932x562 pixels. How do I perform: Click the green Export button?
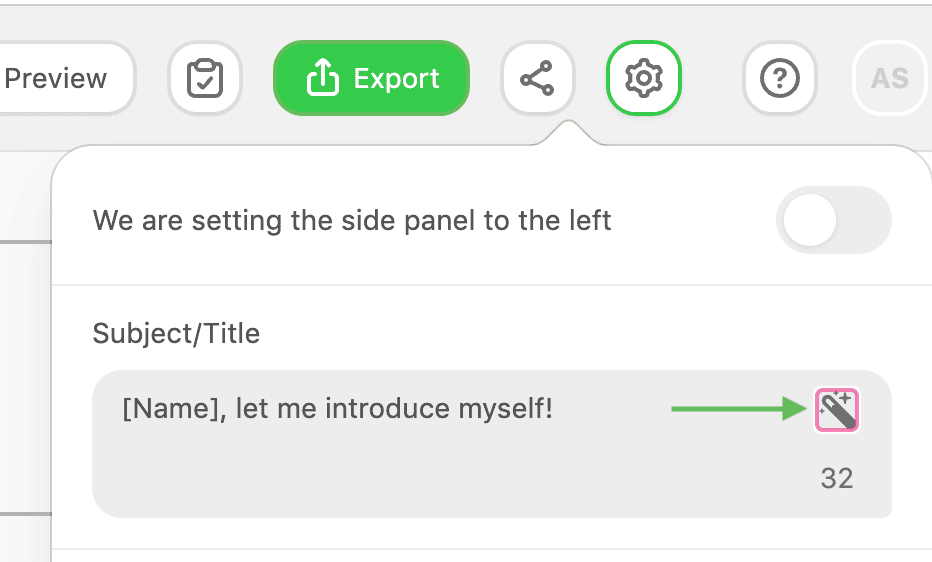(371, 78)
